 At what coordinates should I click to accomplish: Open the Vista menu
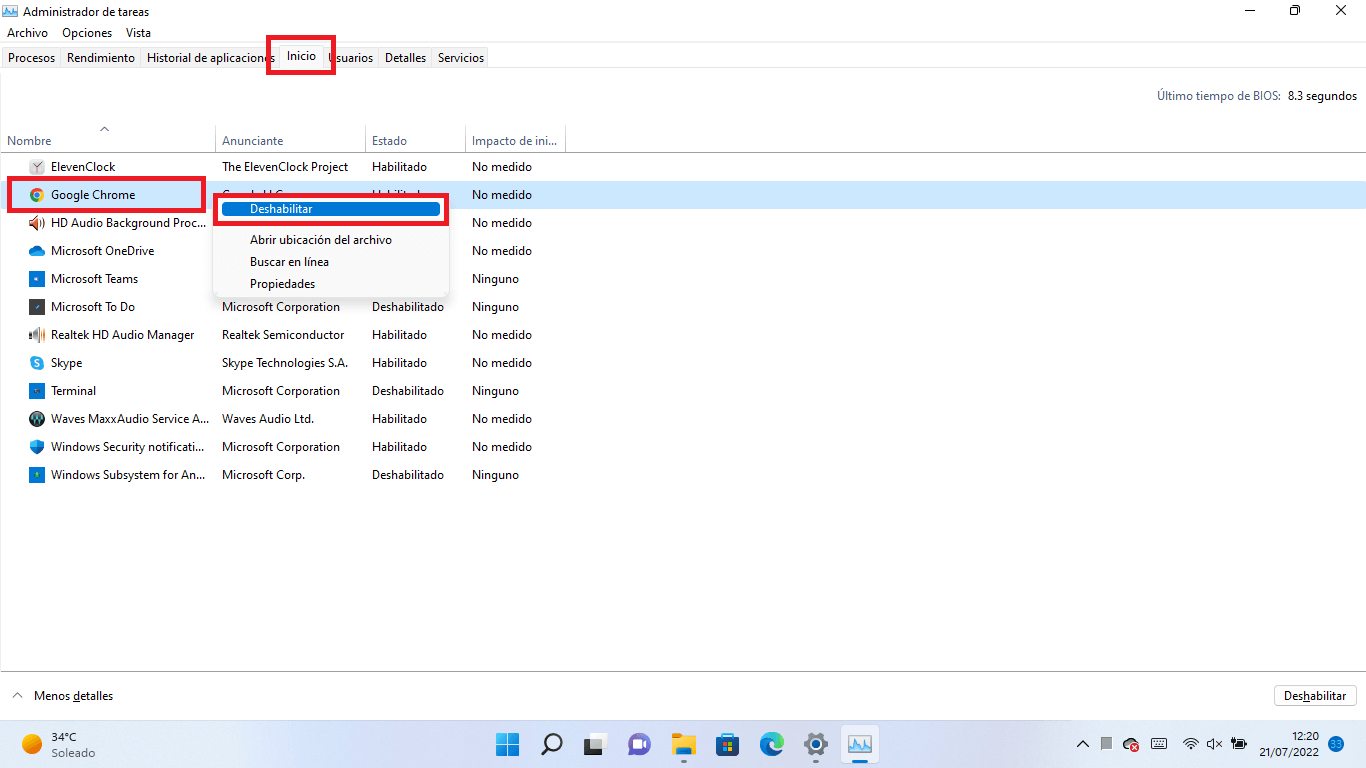point(138,33)
